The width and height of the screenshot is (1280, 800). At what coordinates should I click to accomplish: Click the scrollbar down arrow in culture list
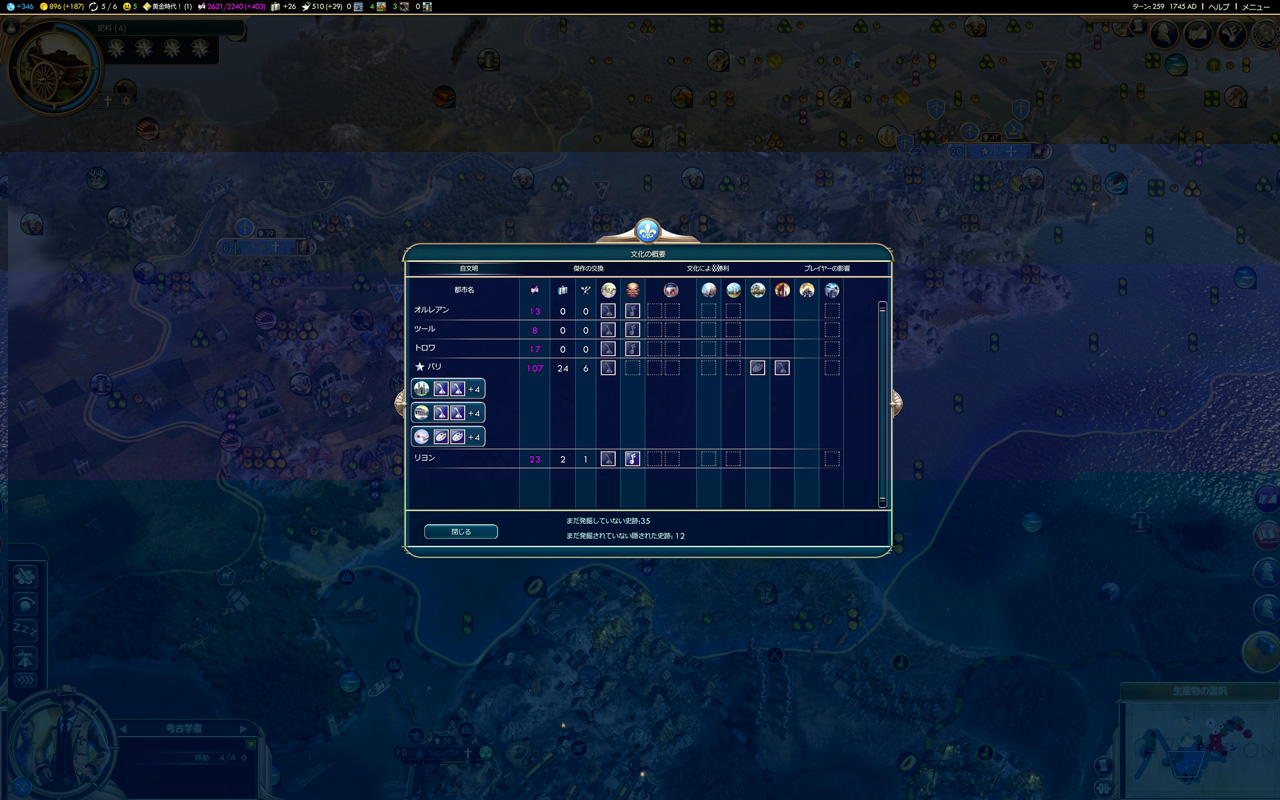click(x=882, y=501)
